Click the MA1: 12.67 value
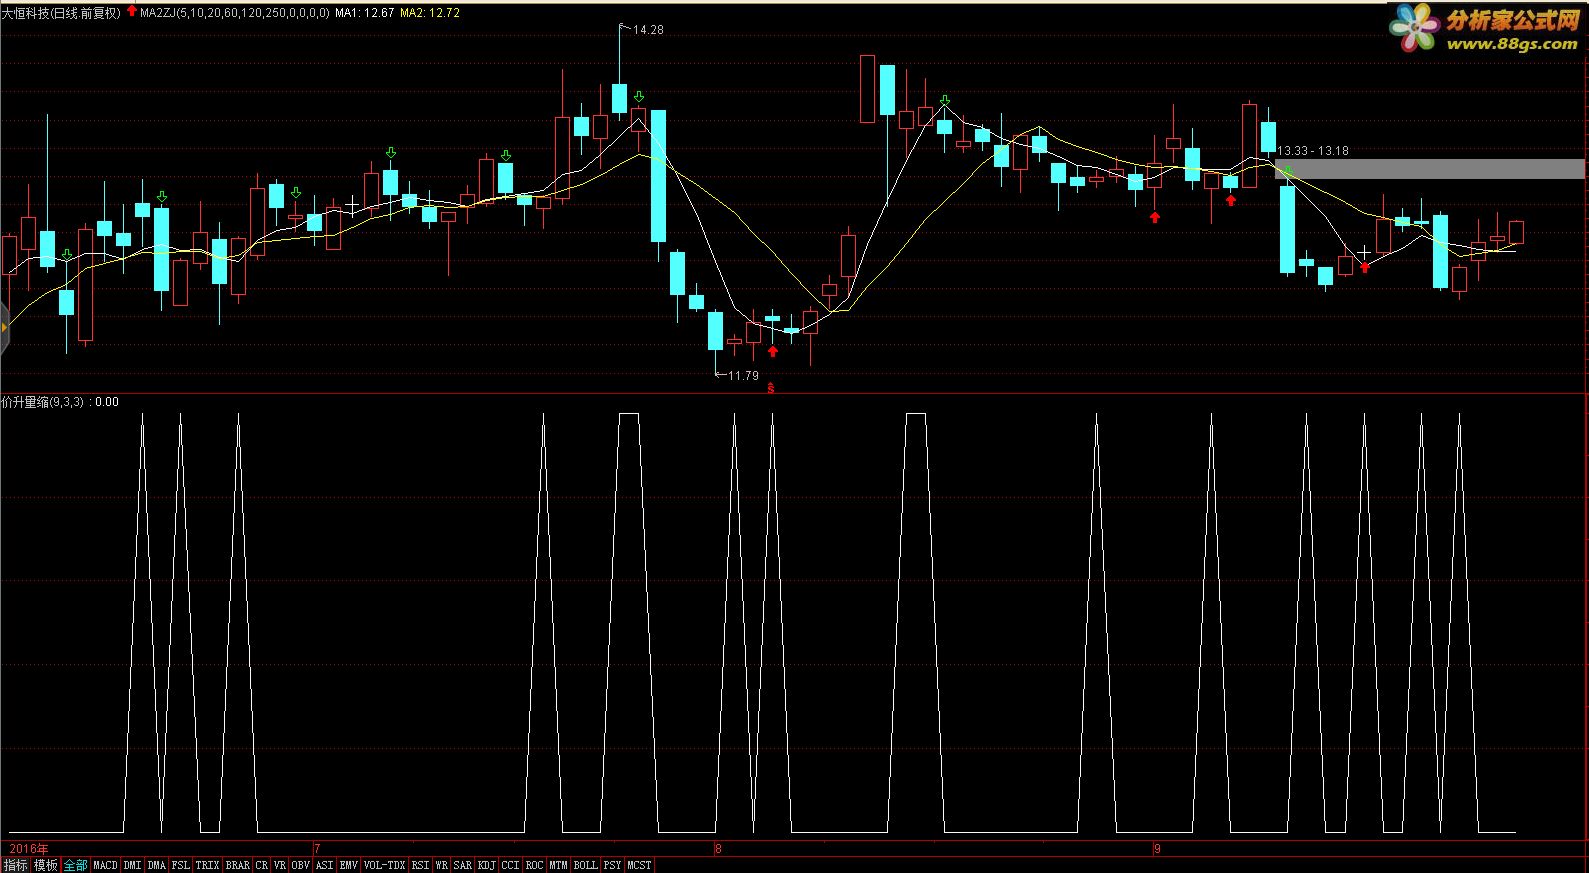 (365, 13)
